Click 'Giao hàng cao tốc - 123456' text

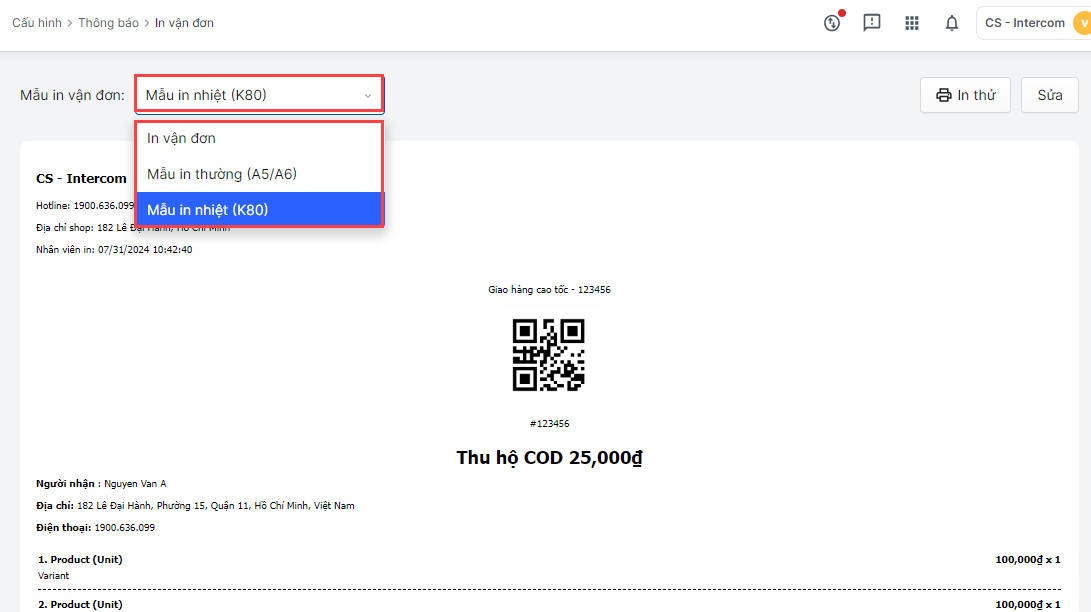point(549,289)
